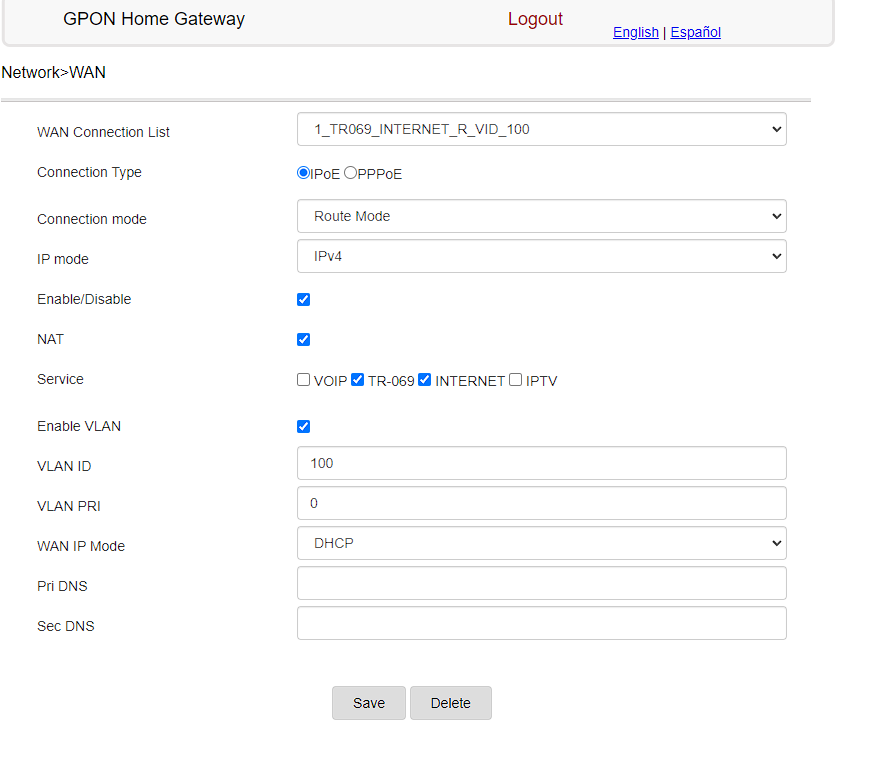Uncheck the TR-069 service checkbox
This screenshot has width=892, height=771.
[358, 380]
